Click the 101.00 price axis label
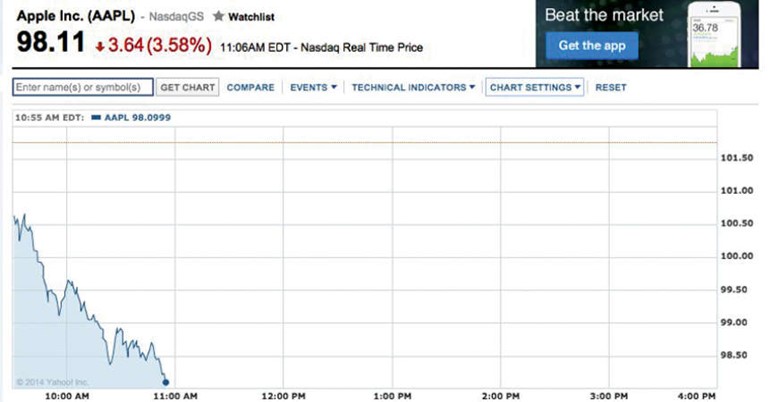The height and width of the screenshot is (402, 770). 737,191
